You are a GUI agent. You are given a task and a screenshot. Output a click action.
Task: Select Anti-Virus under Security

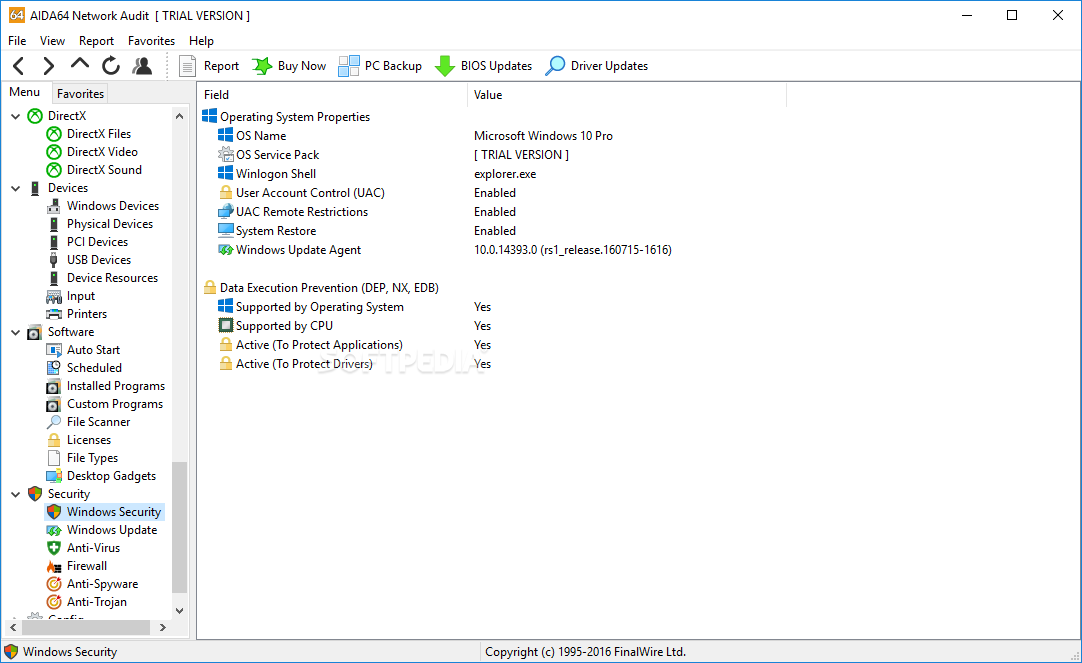point(83,548)
